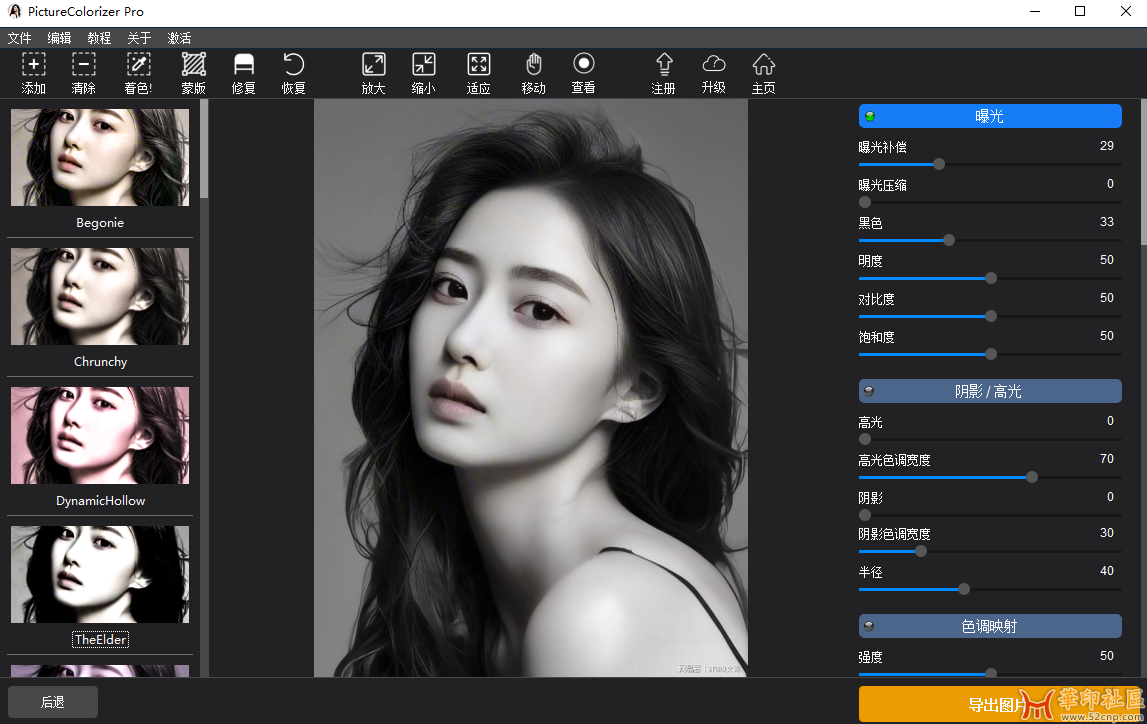Image resolution: width=1147 pixels, height=724 pixels.
Task: Apply the TheElder preset thumbnail
Action: [x=100, y=574]
